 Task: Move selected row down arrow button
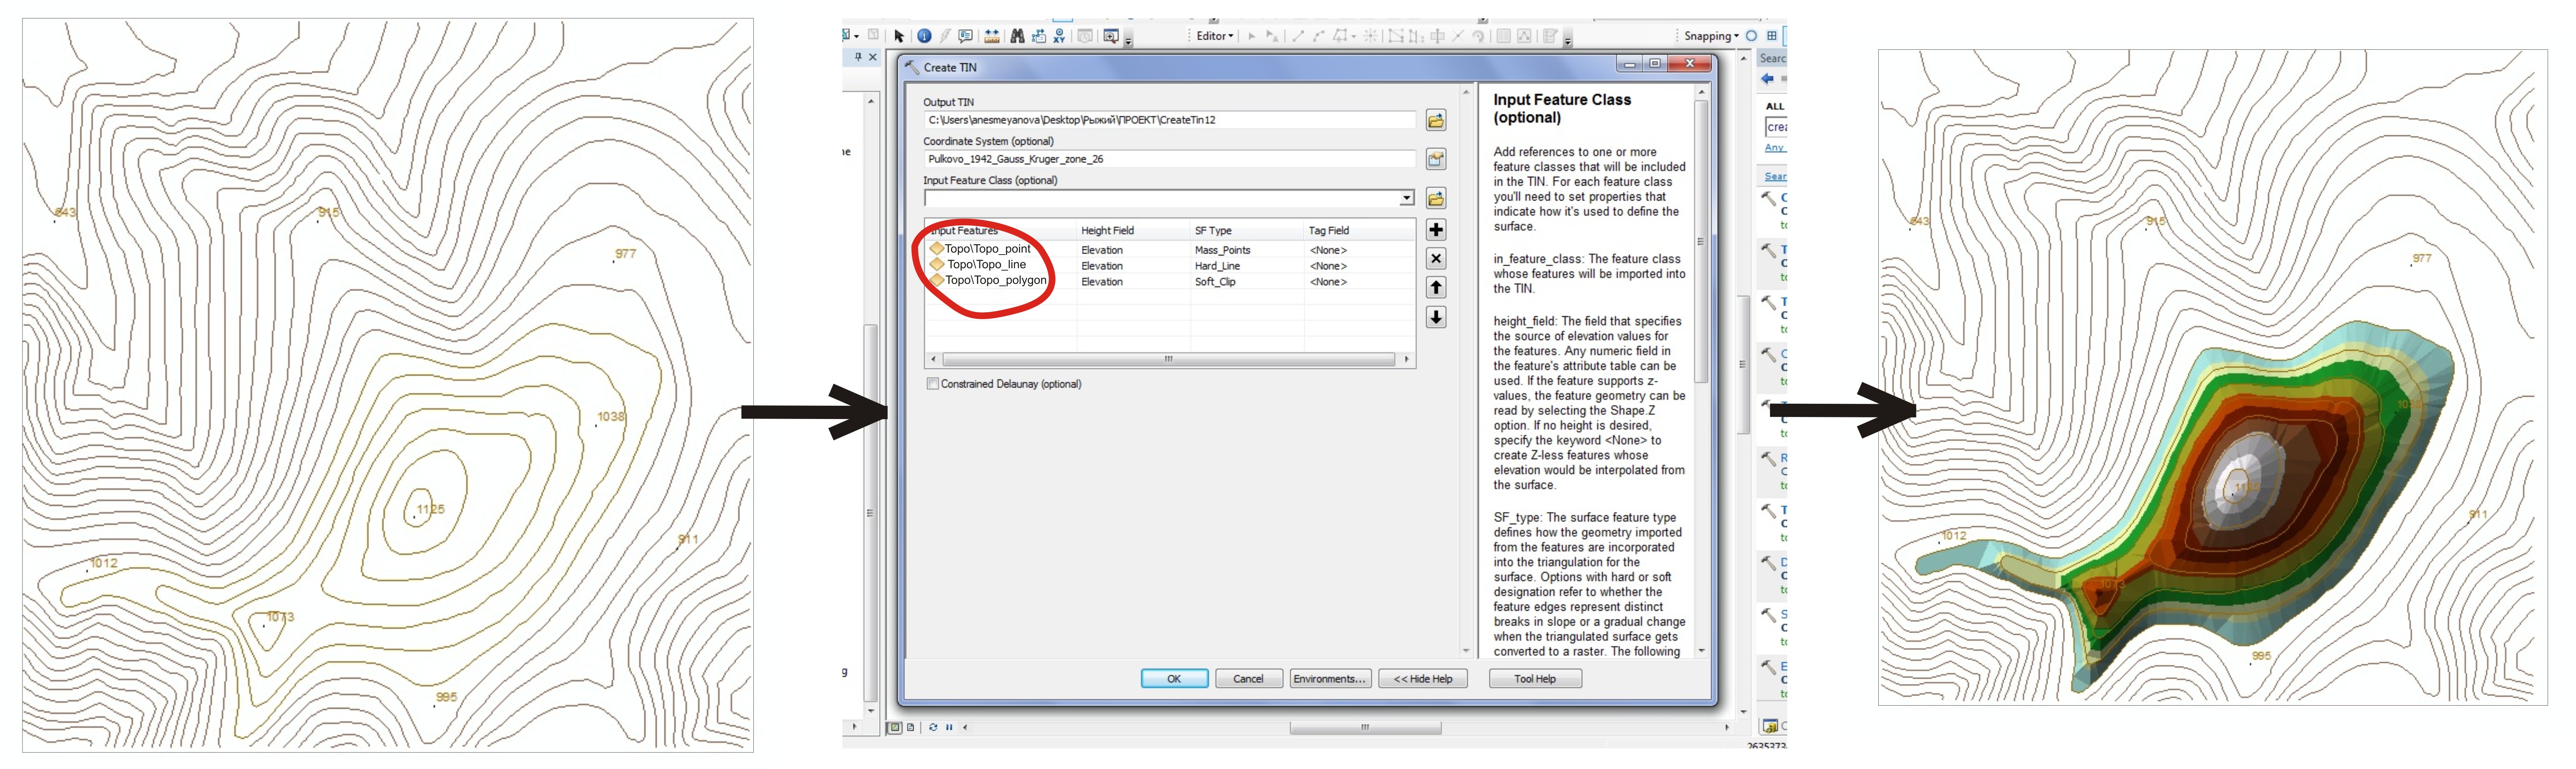click(x=1435, y=317)
